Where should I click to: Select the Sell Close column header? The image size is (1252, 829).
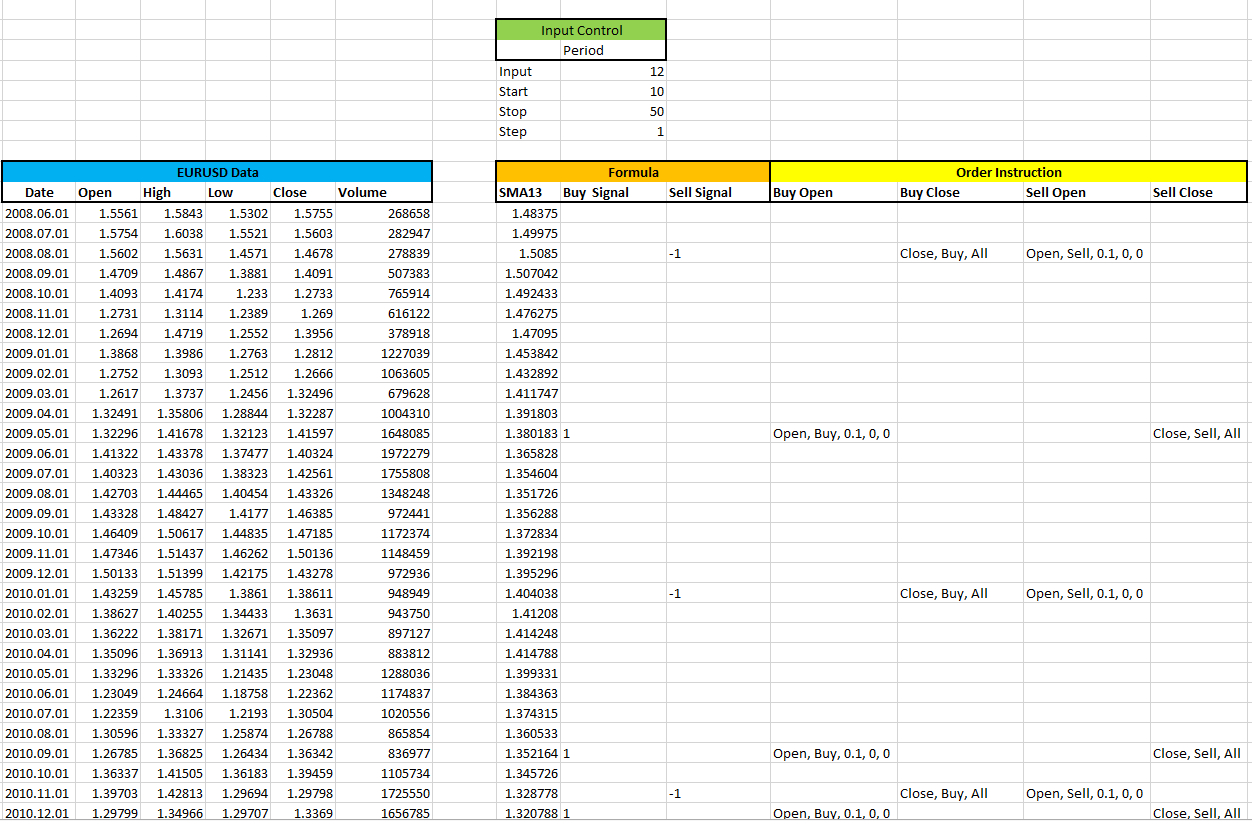coord(1199,192)
